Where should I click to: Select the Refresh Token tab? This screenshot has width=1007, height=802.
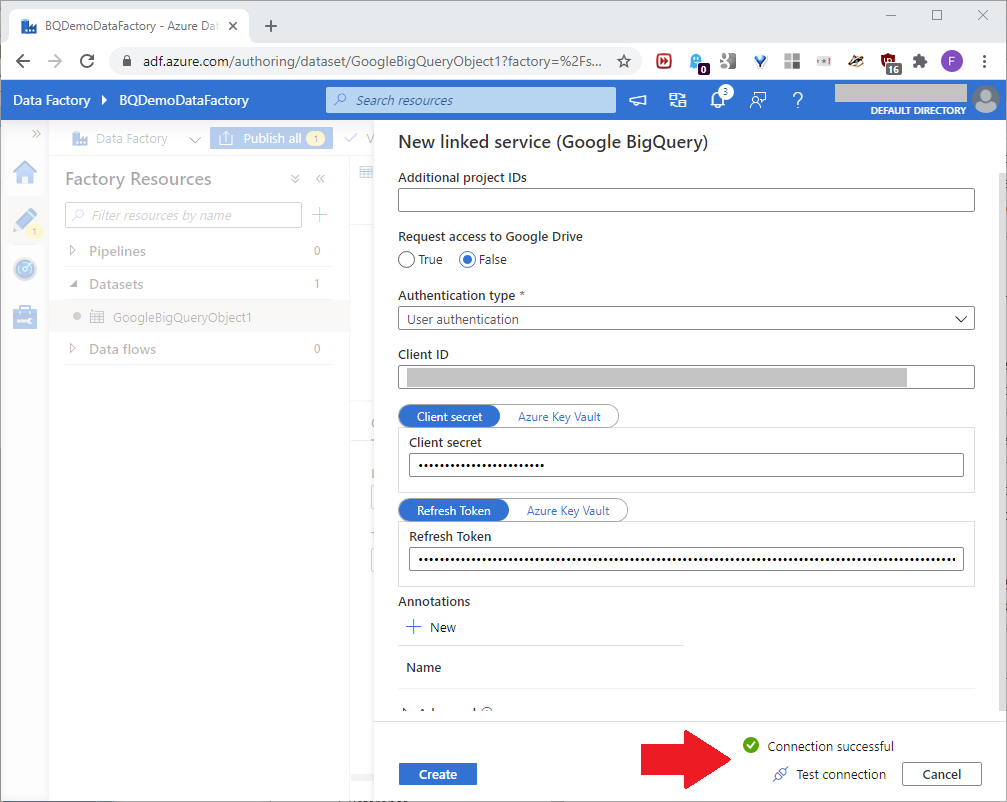click(x=454, y=511)
